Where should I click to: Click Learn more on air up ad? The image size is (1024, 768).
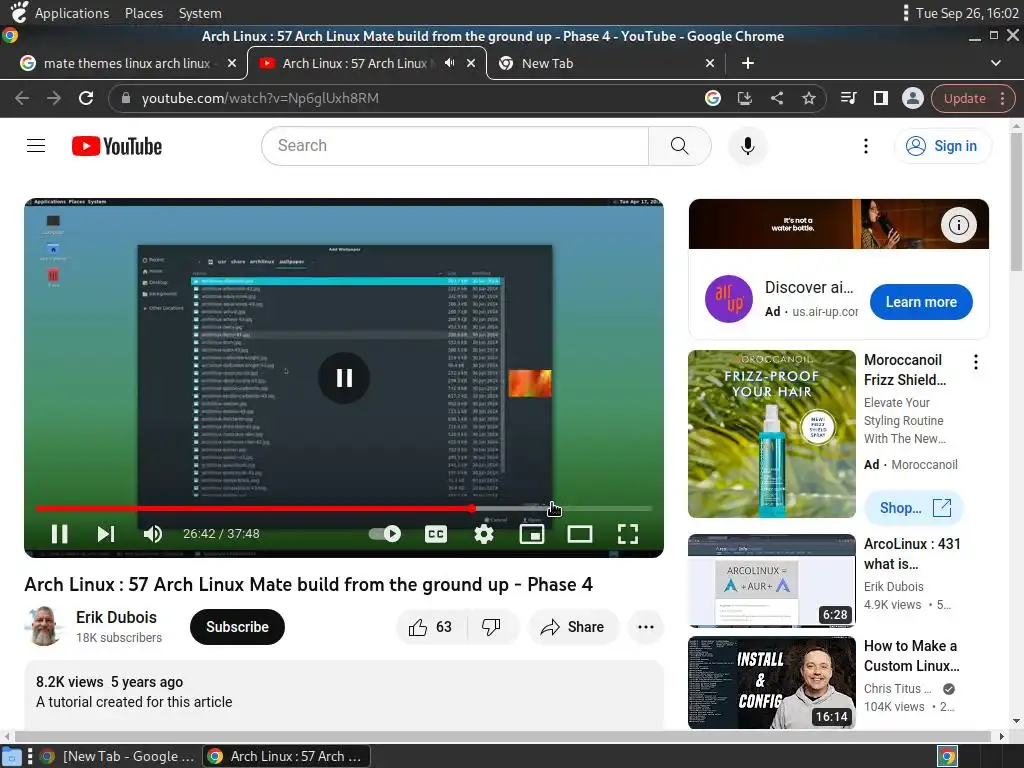tap(921, 302)
